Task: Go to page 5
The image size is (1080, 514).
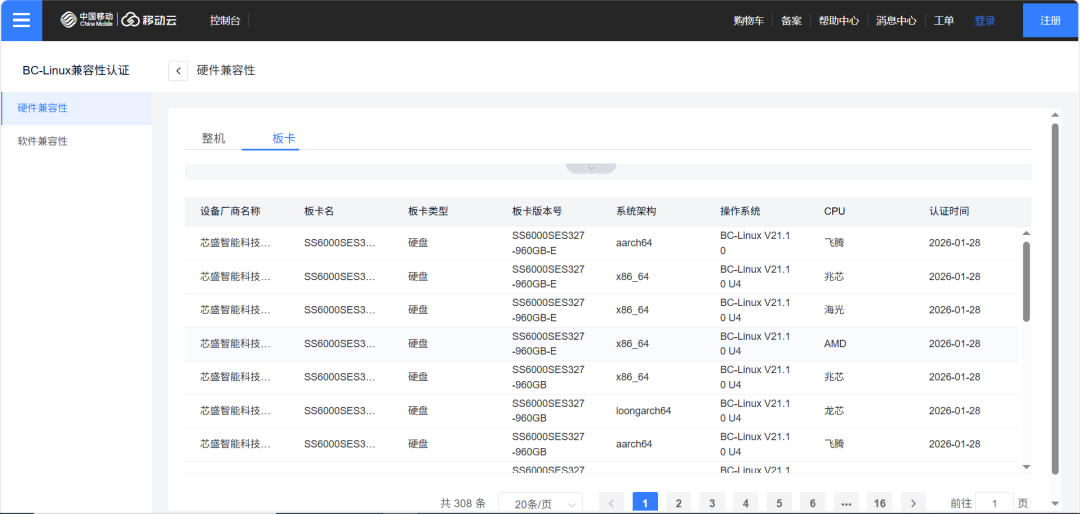Action: [779, 504]
